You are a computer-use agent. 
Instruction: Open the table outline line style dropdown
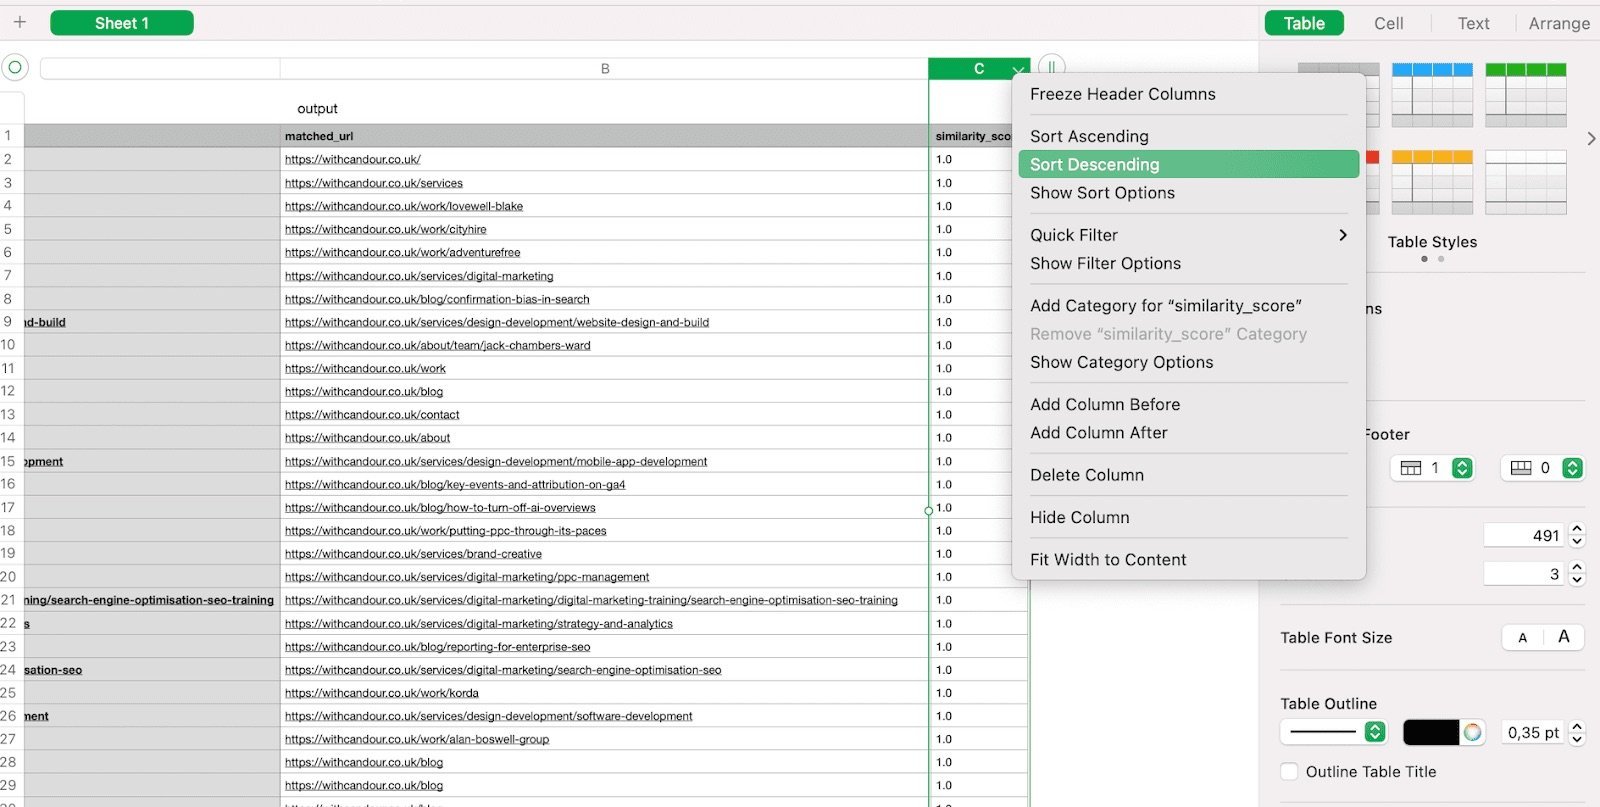[1333, 732]
